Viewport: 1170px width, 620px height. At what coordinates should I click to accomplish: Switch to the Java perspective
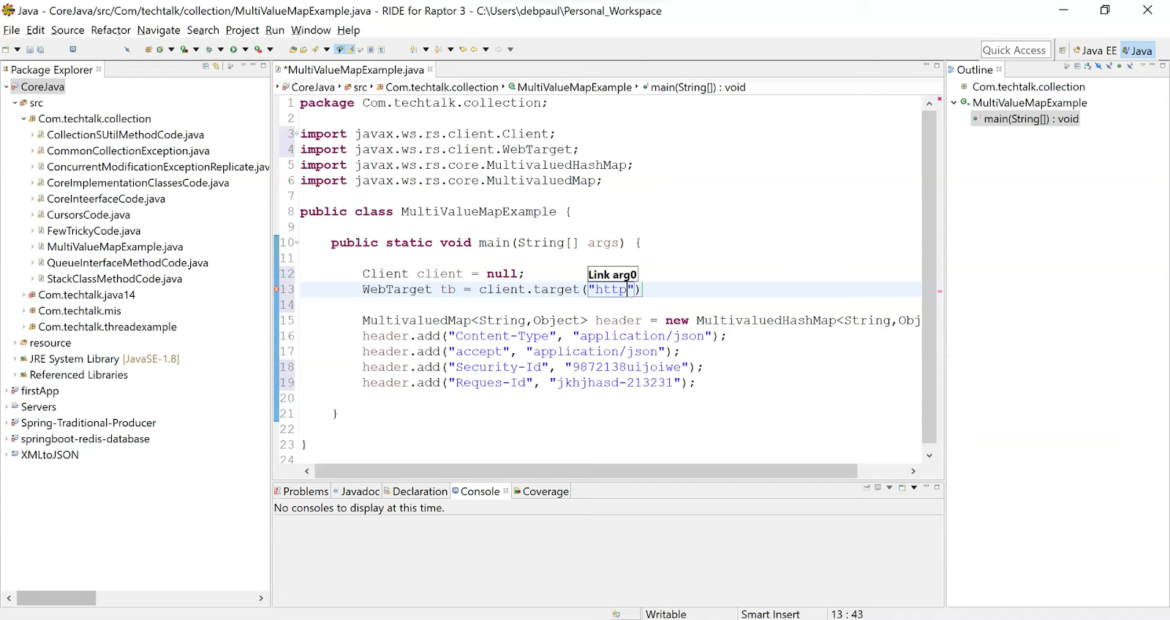pos(1137,50)
